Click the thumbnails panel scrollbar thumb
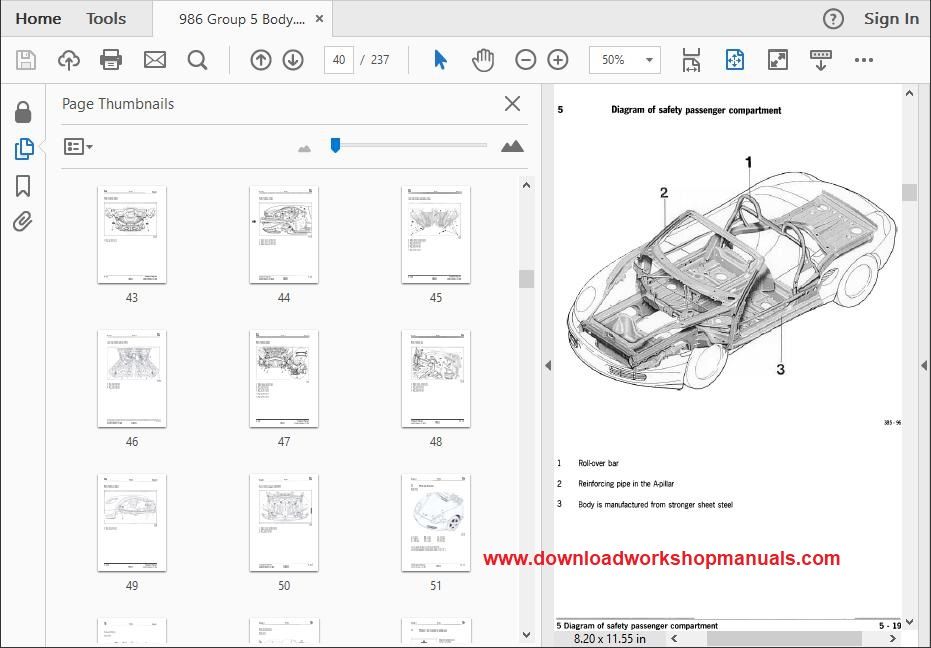931x648 pixels. (x=526, y=279)
